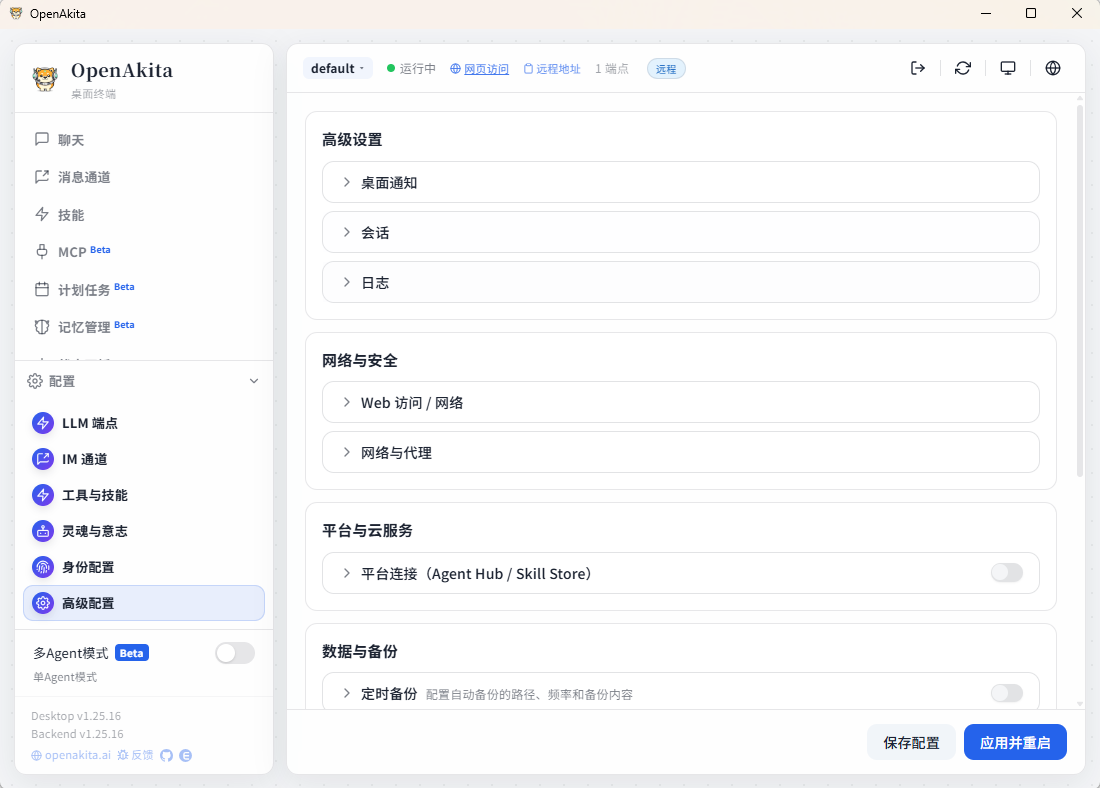Click the circular G icon in footer

pos(186,756)
